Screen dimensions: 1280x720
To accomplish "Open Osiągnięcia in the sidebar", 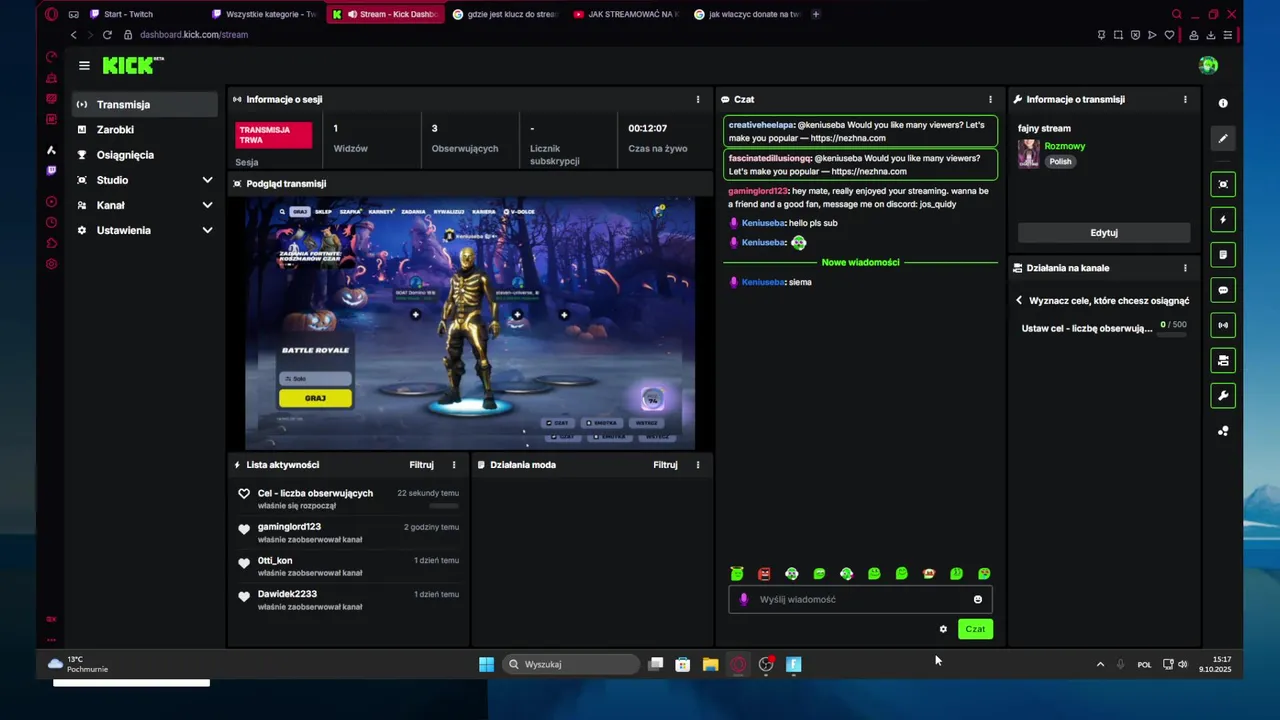I will coord(145,155).
